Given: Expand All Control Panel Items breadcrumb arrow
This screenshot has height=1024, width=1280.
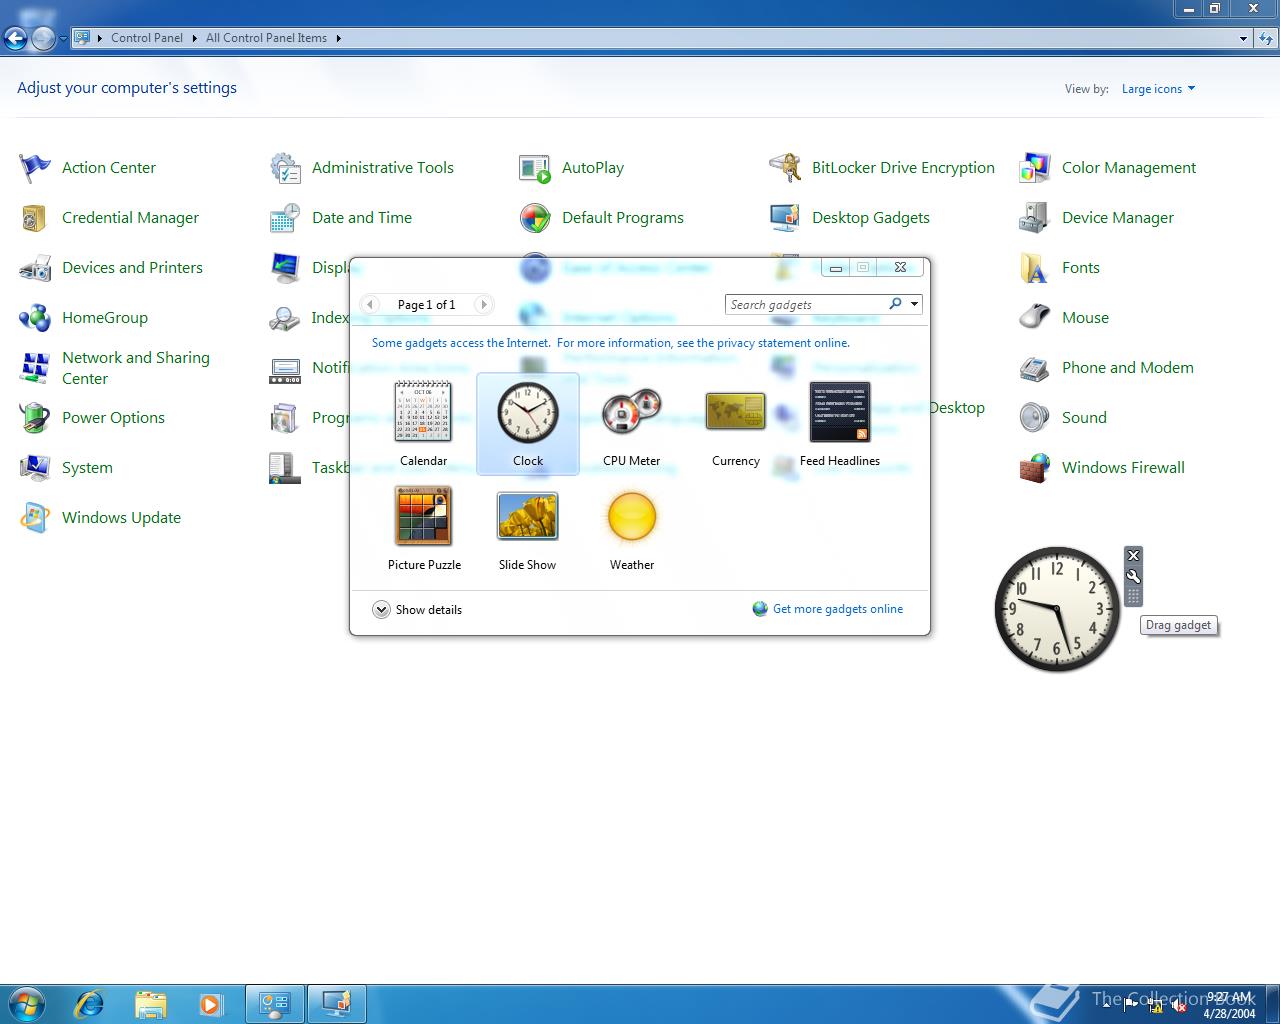Looking at the screenshot, I should click(x=338, y=38).
